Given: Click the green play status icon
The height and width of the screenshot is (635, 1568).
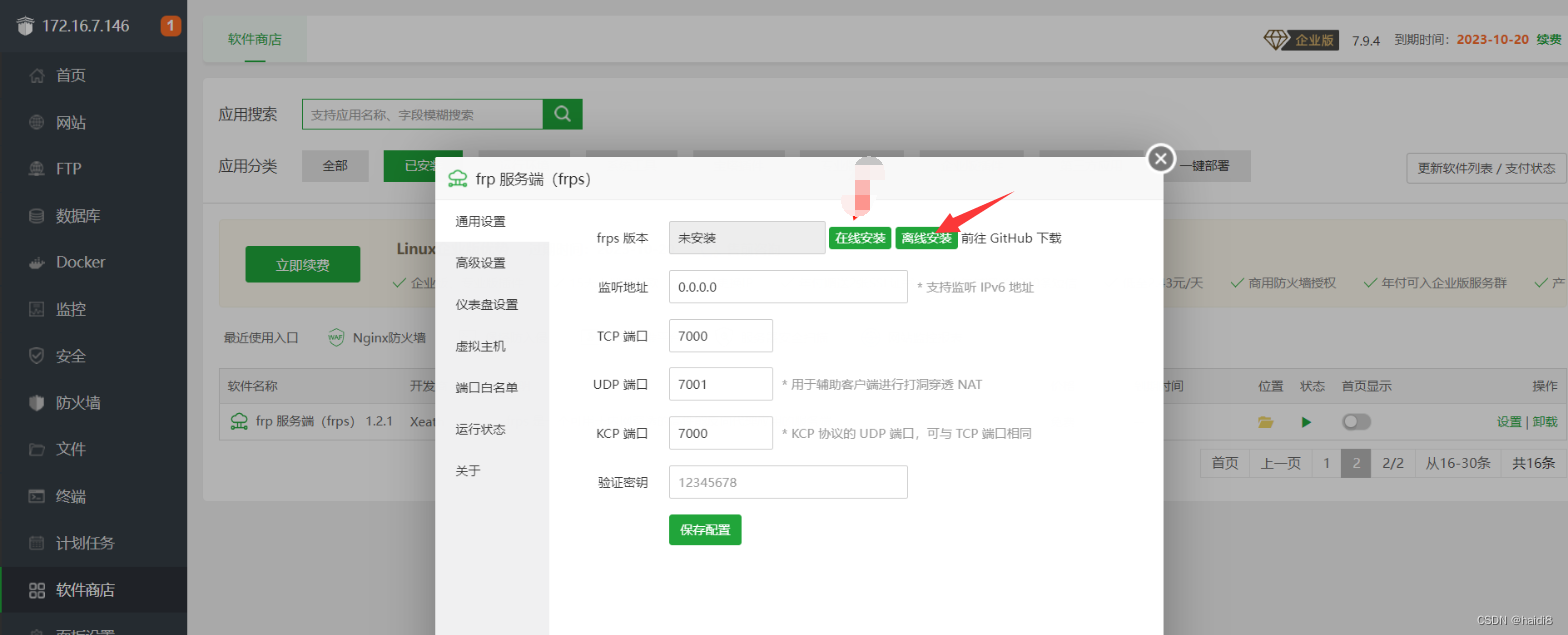Looking at the screenshot, I should [1306, 422].
